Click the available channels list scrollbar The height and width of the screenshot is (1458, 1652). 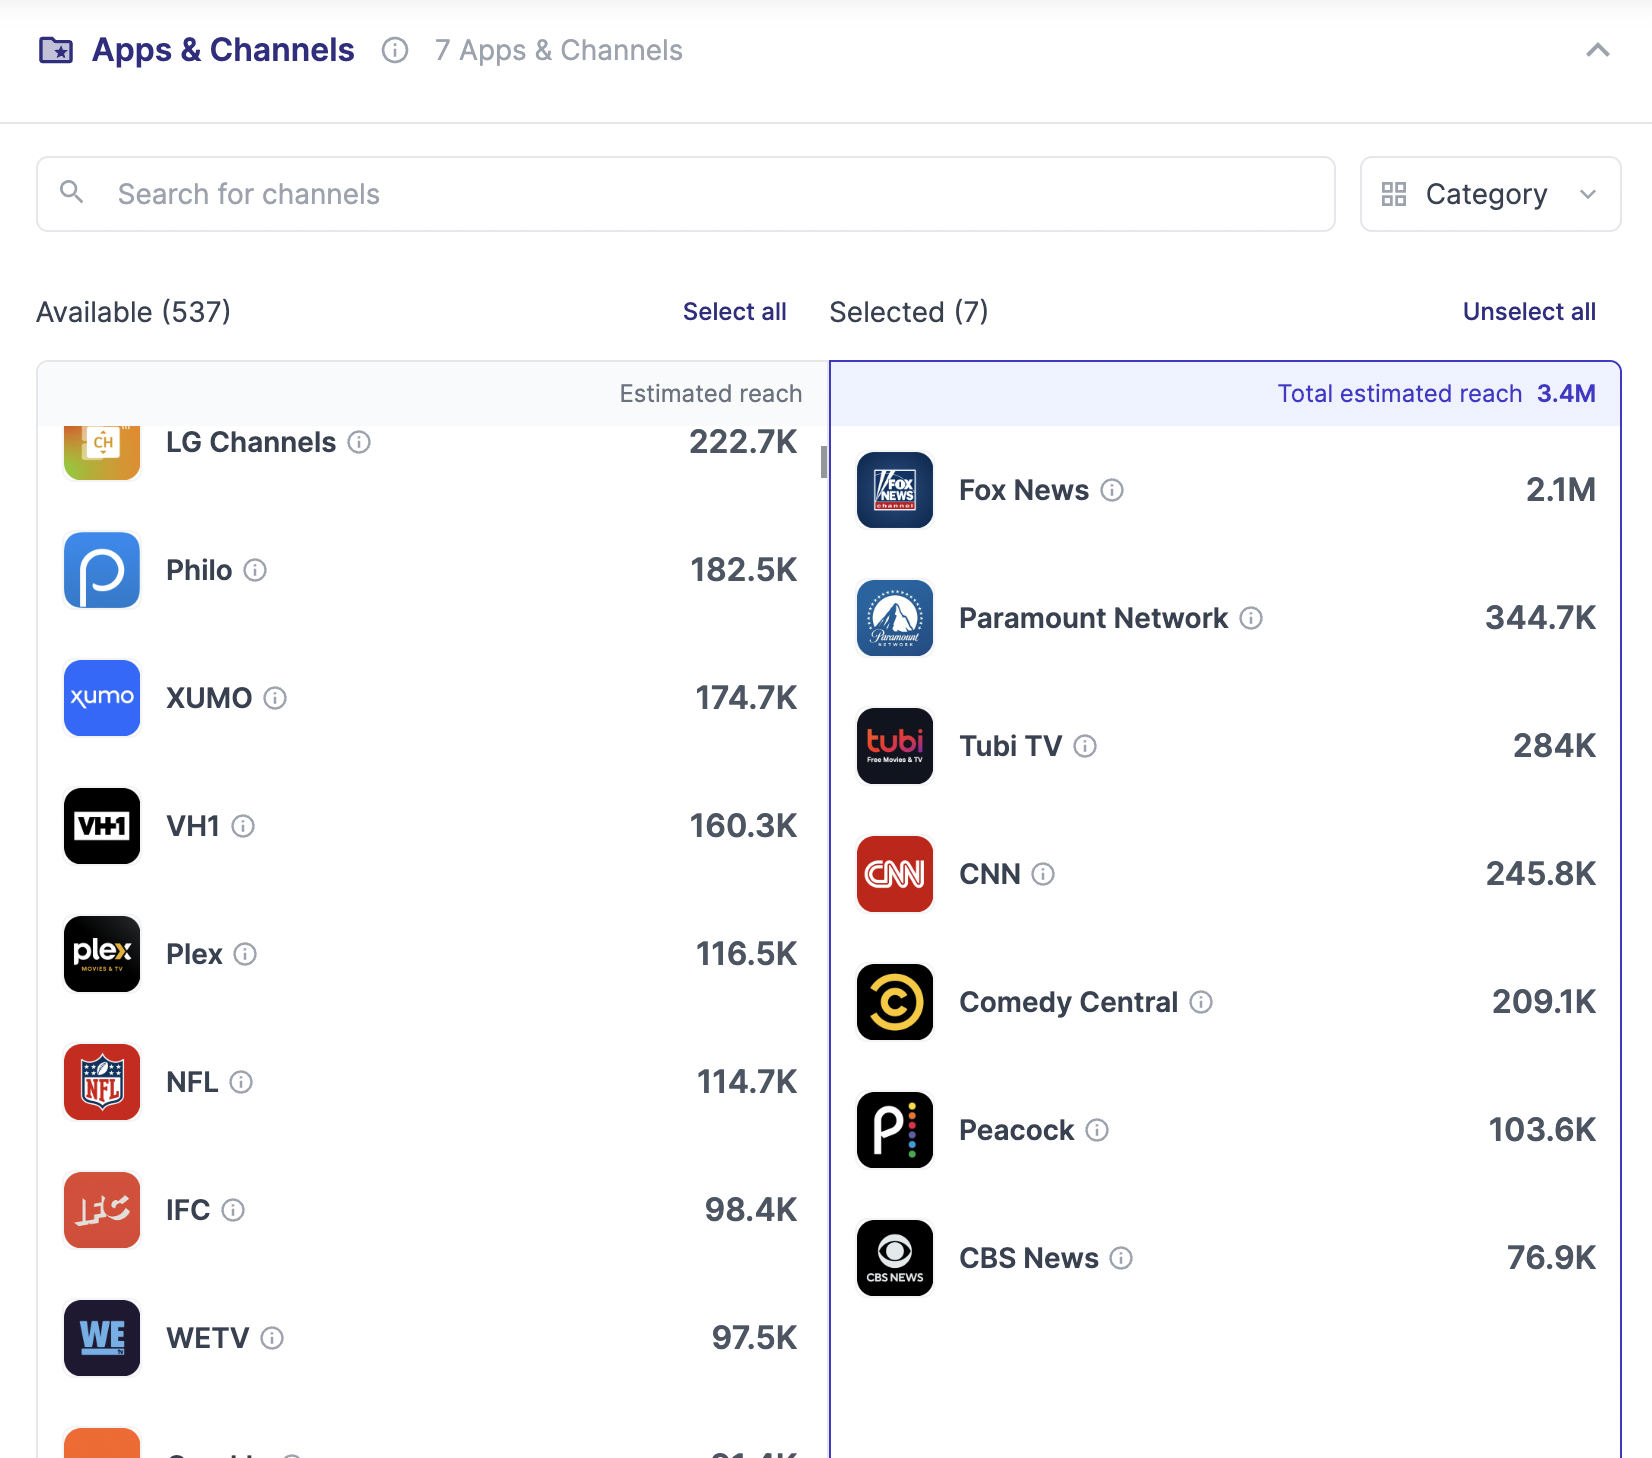tap(824, 462)
